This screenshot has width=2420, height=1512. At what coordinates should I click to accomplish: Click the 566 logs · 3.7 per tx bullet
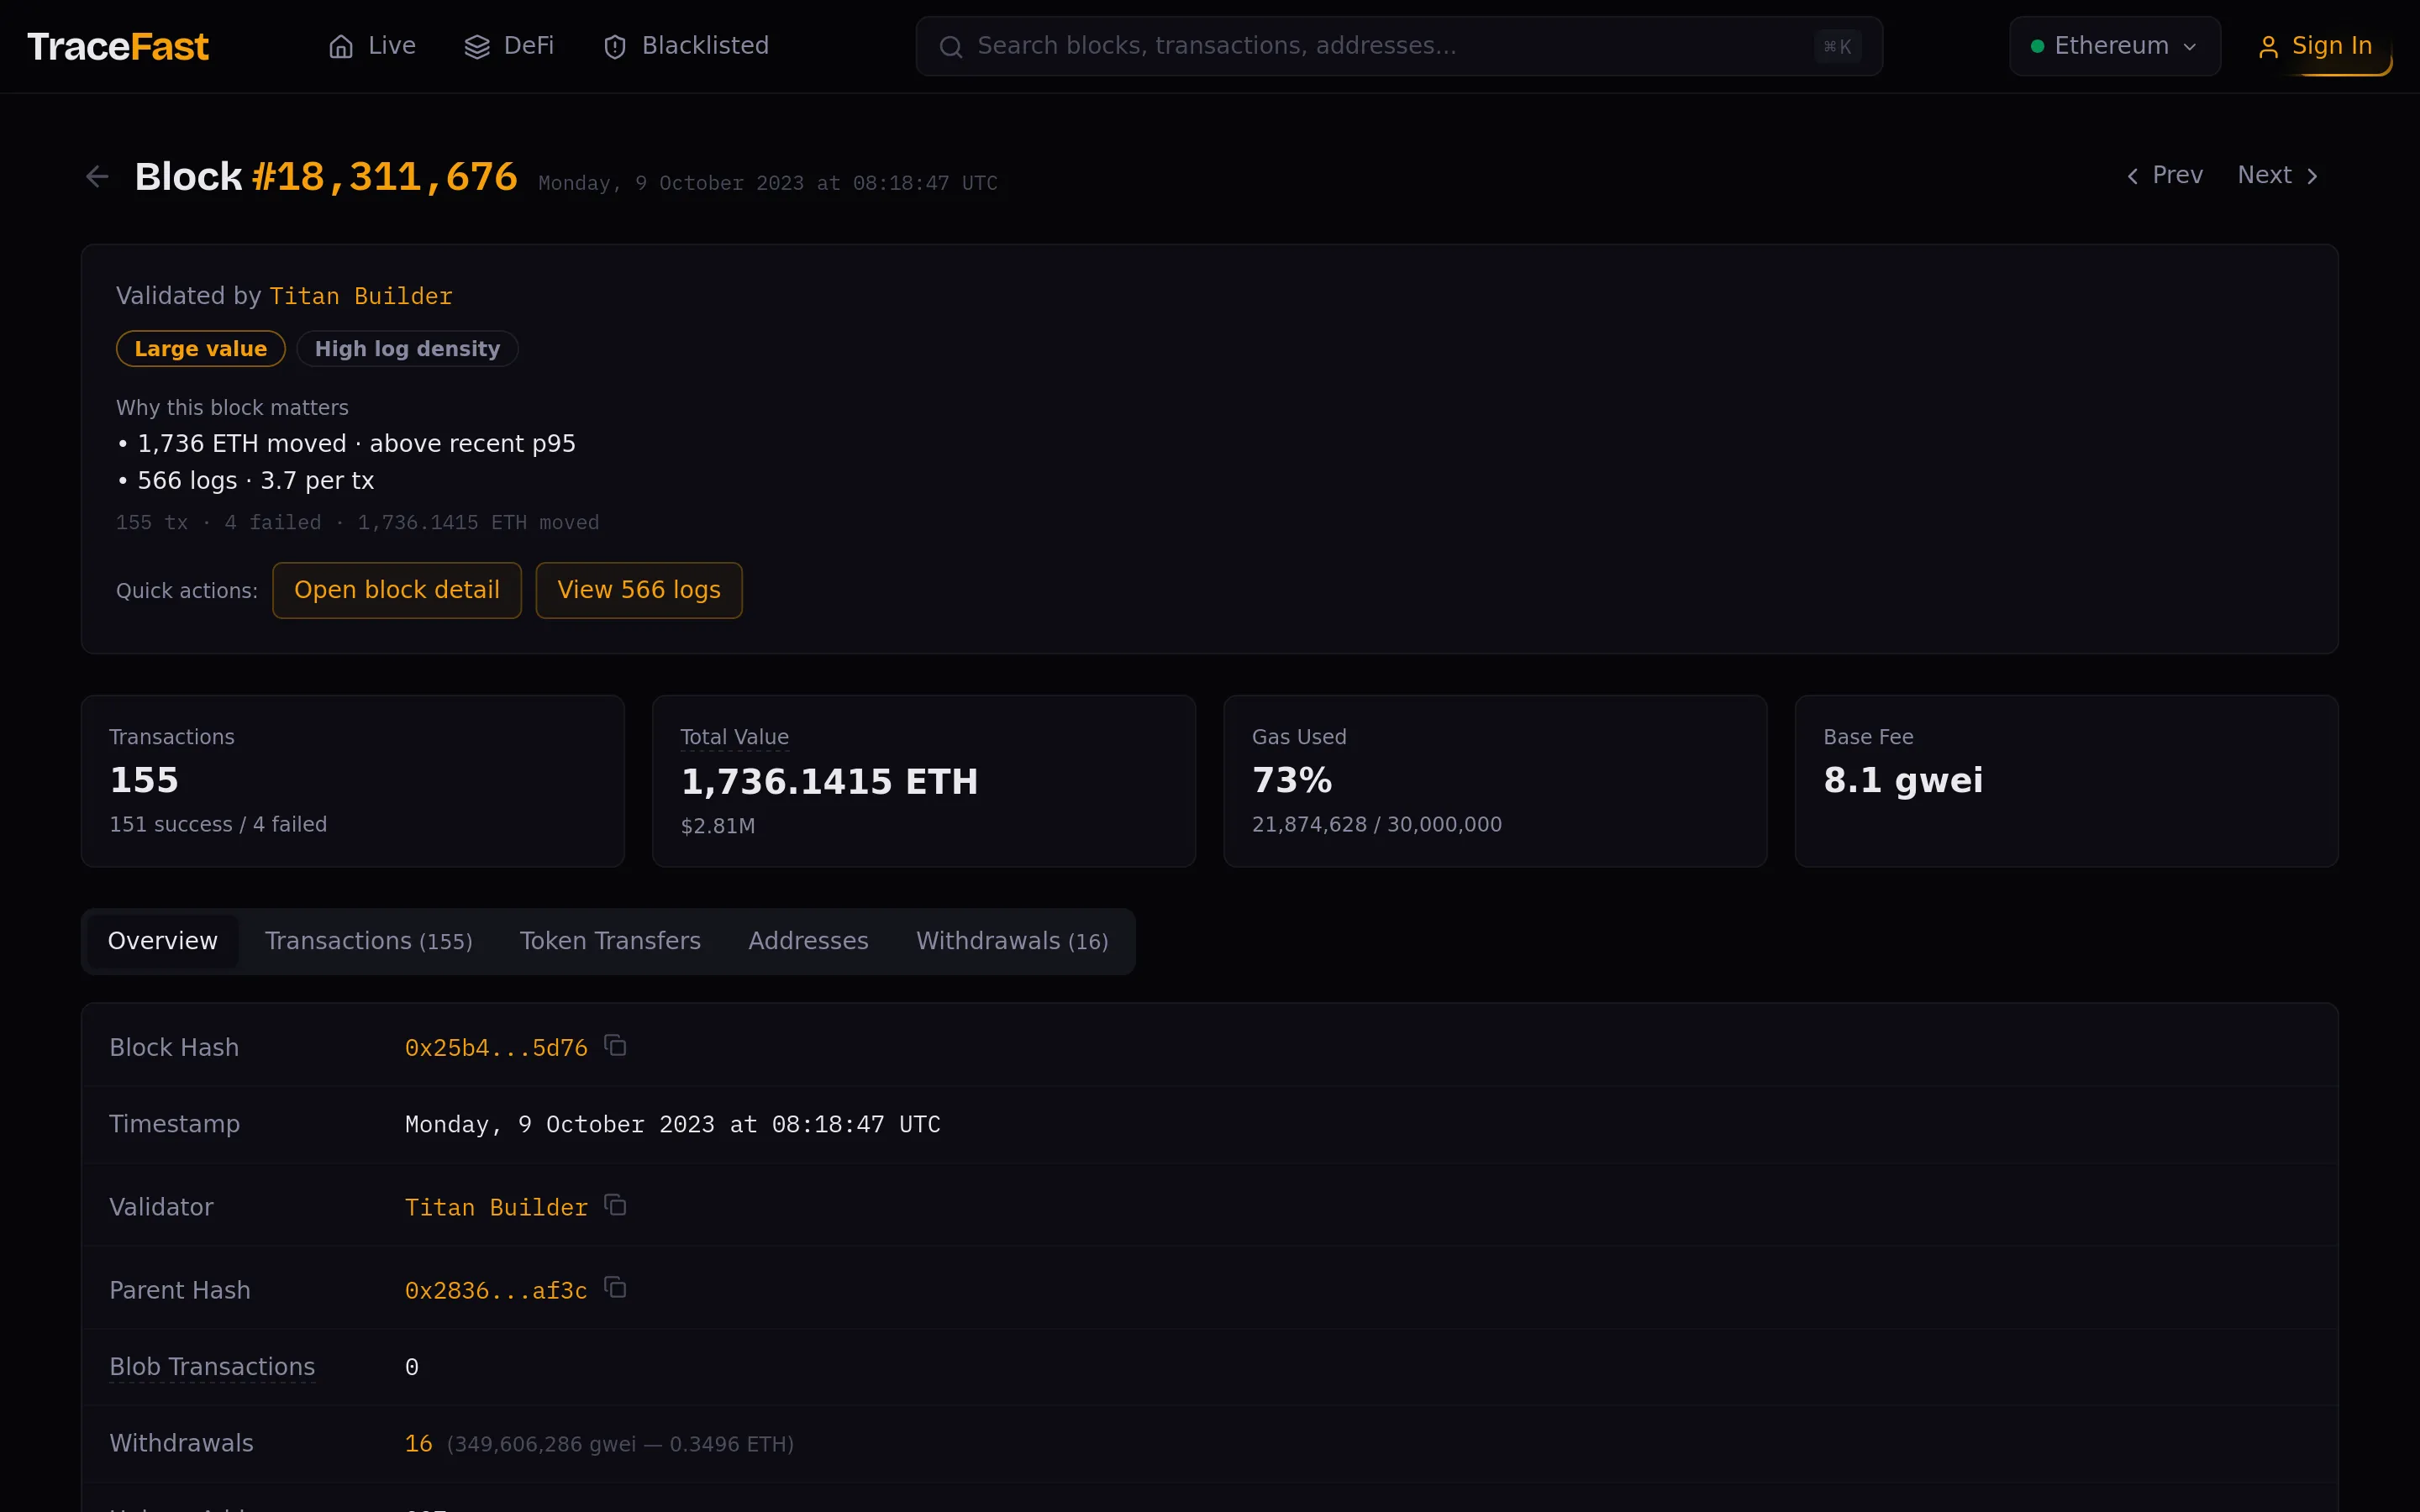[245, 481]
